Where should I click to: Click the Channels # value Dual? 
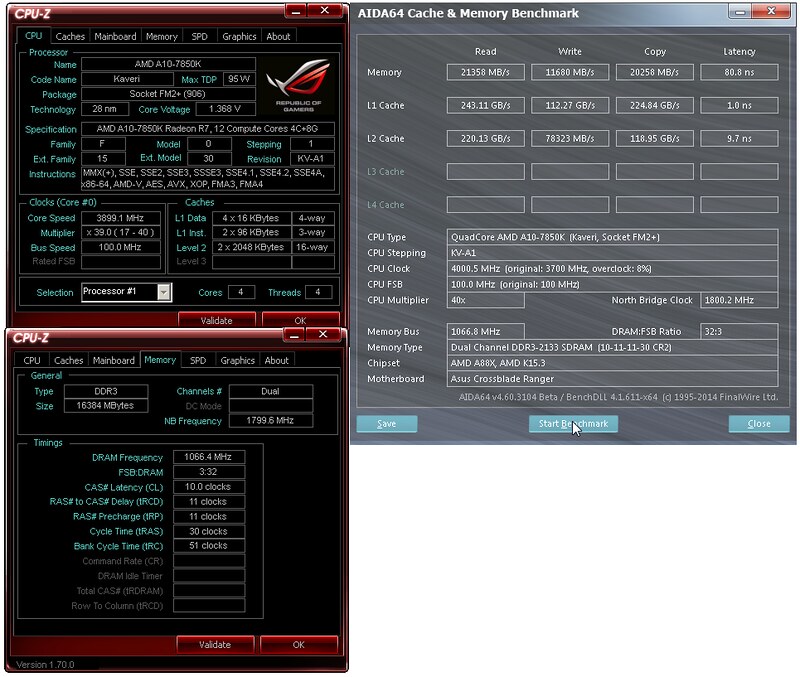point(271,391)
